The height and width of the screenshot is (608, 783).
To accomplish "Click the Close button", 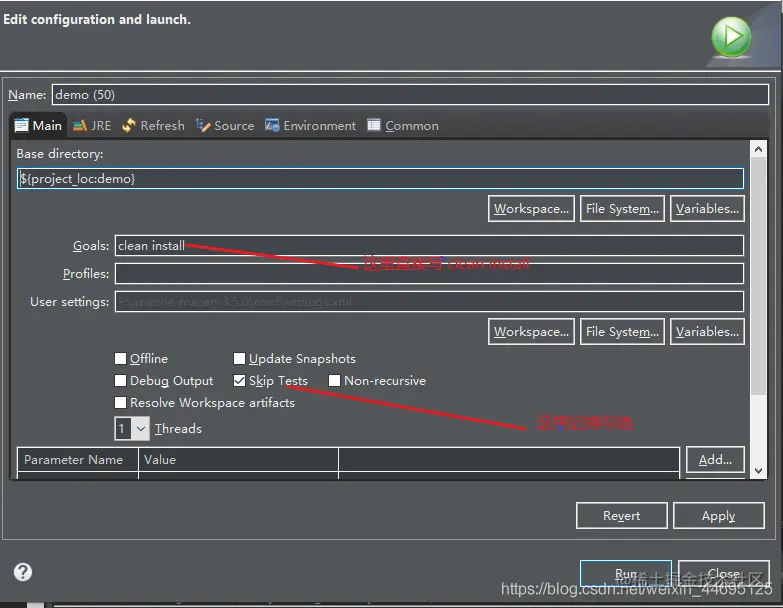I will click(x=724, y=573).
